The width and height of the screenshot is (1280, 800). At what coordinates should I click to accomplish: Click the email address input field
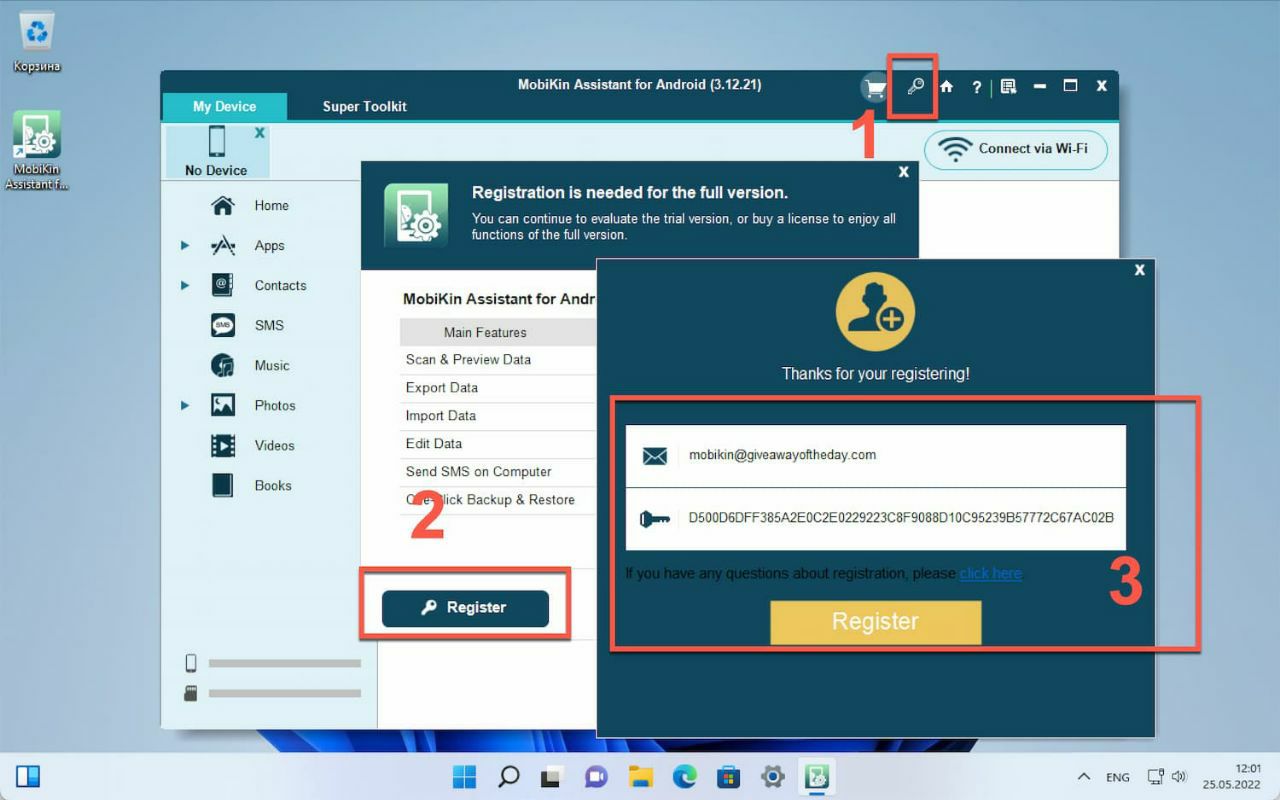(x=876, y=456)
